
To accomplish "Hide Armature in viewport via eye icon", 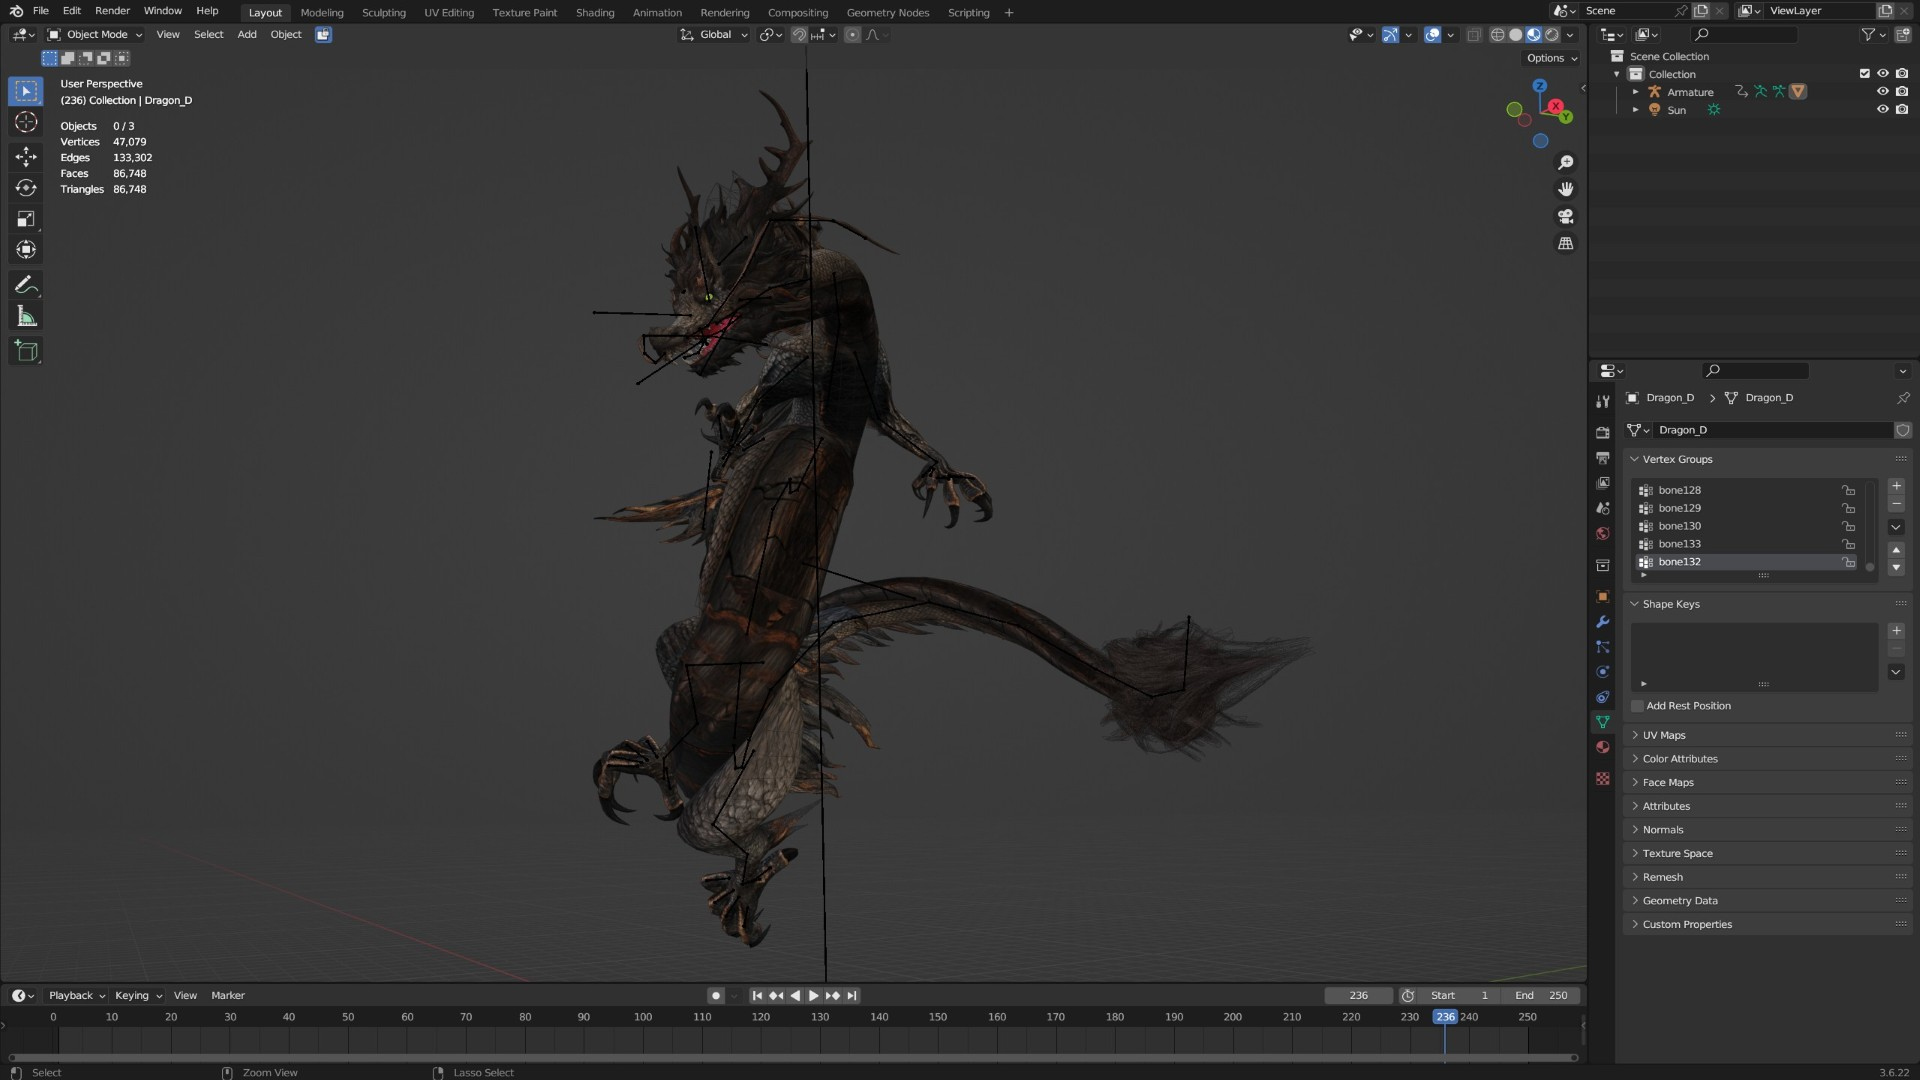I will [1882, 92].
